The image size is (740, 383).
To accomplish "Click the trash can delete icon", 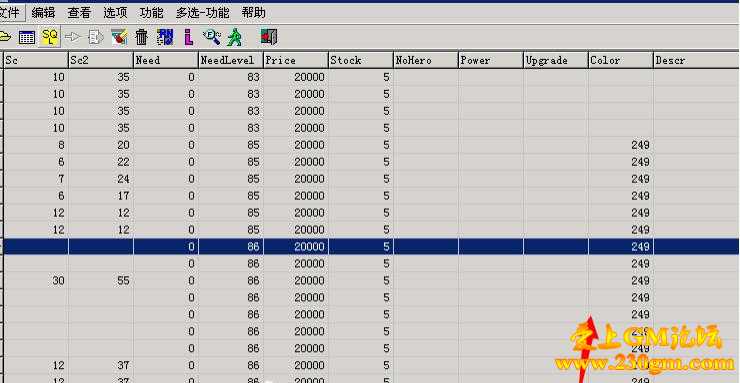I will [141, 37].
